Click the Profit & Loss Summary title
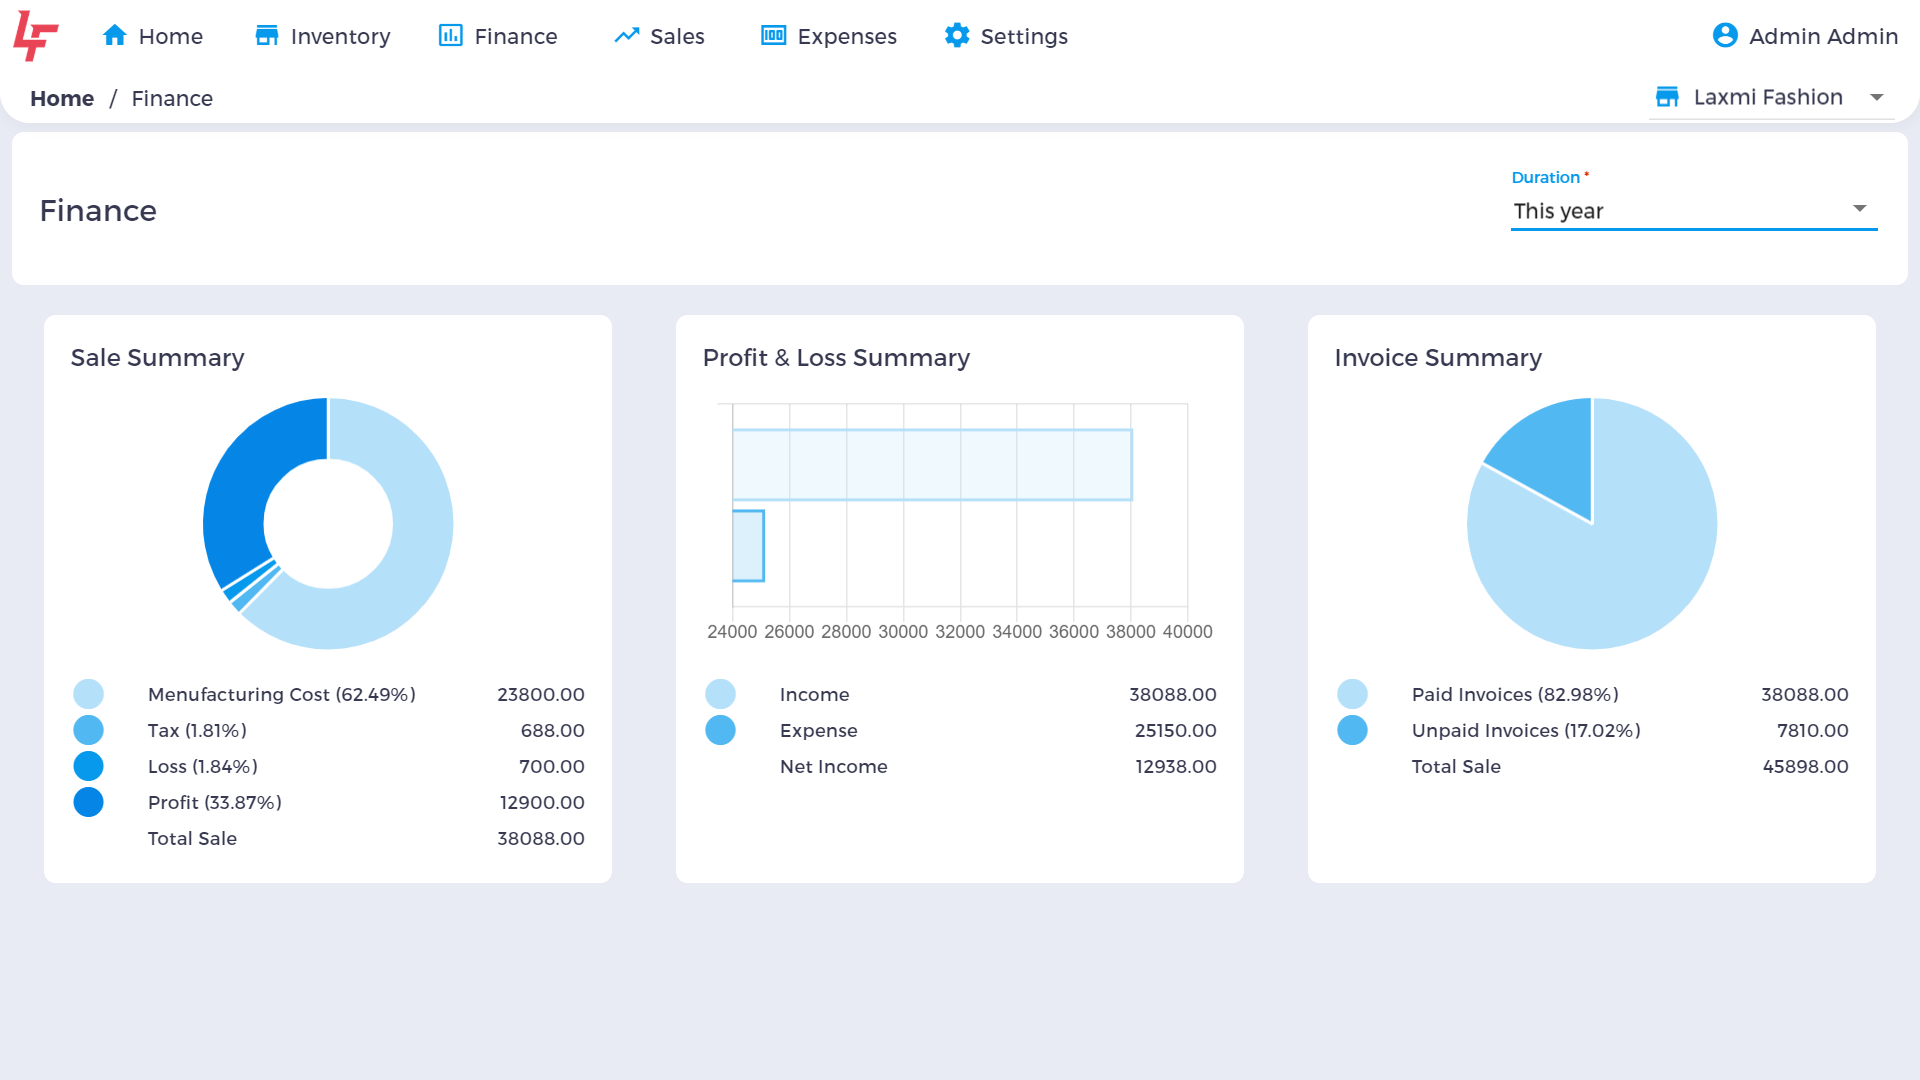 pyautogui.click(x=836, y=358)
